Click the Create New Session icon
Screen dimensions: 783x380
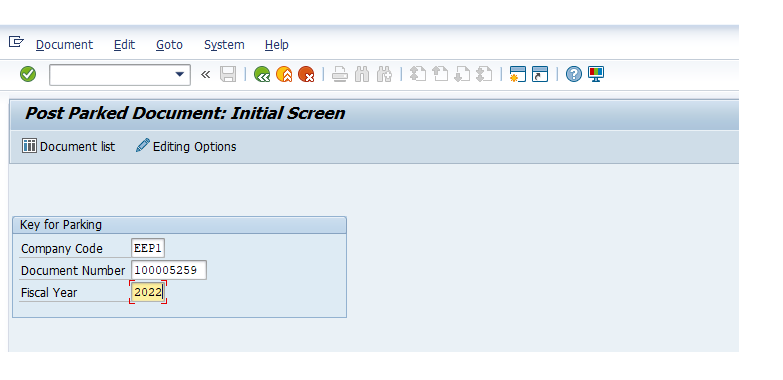pyautogui.click(x=517, y=74)
